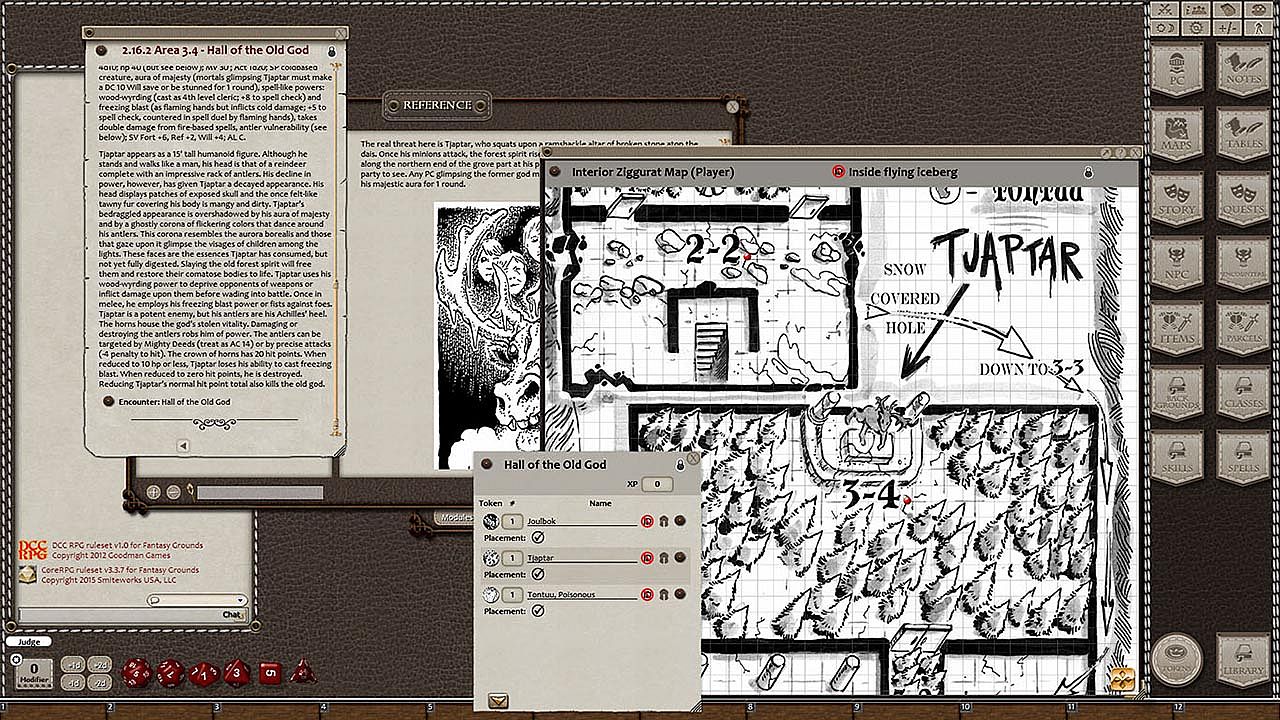1280x720 pixels.
Task: Click the Chat button
Action: 231,614
